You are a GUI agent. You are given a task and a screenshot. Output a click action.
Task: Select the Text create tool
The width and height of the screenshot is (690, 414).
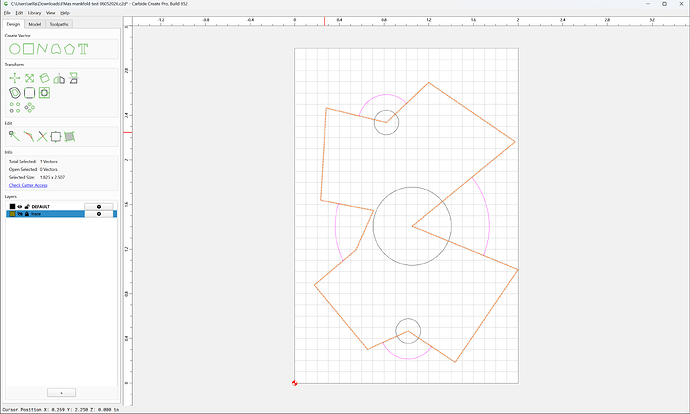click(x=83, y=49)
